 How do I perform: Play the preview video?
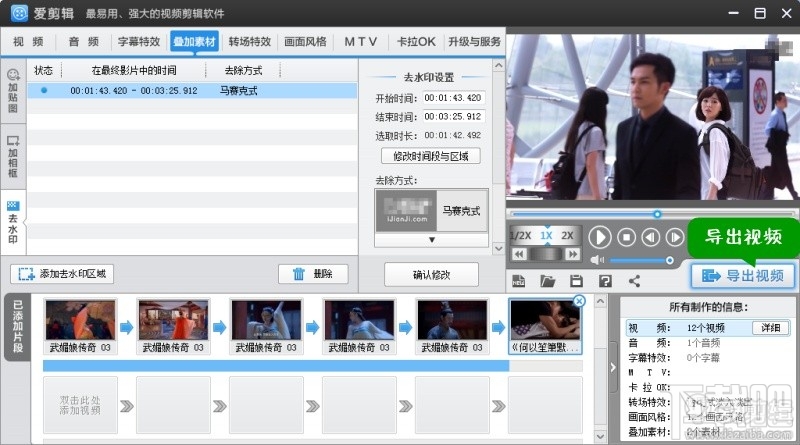pos(600,237)
